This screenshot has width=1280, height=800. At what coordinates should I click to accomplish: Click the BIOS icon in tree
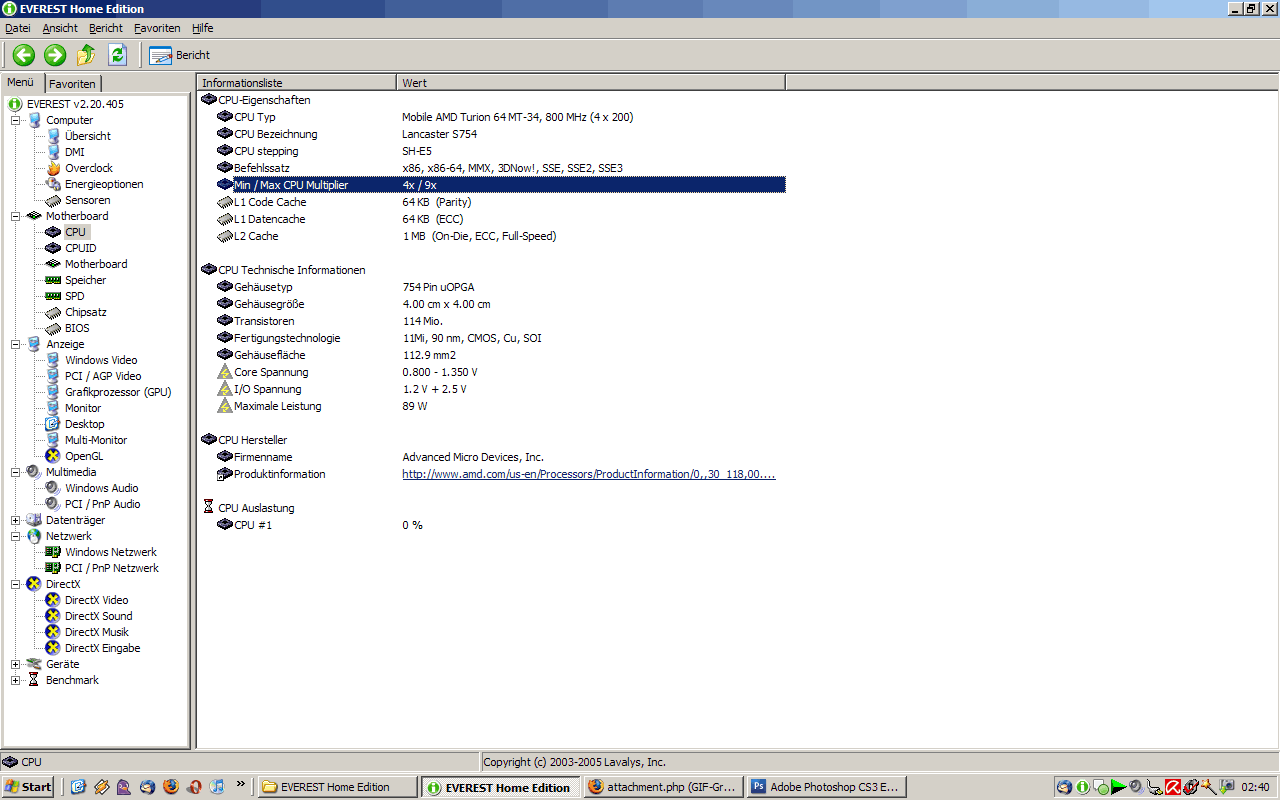point(53,328)
